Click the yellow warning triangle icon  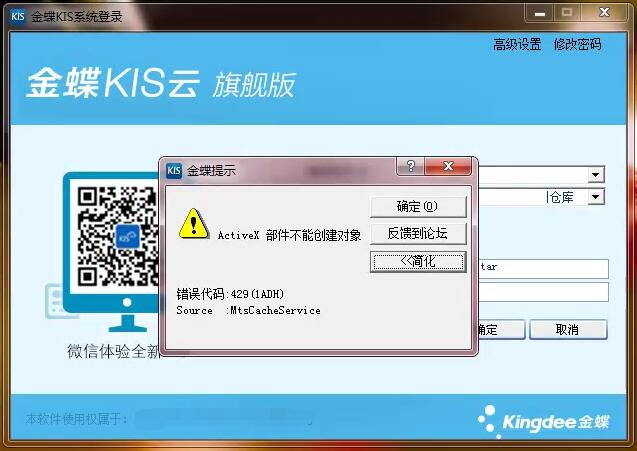(x=193, y=222)
